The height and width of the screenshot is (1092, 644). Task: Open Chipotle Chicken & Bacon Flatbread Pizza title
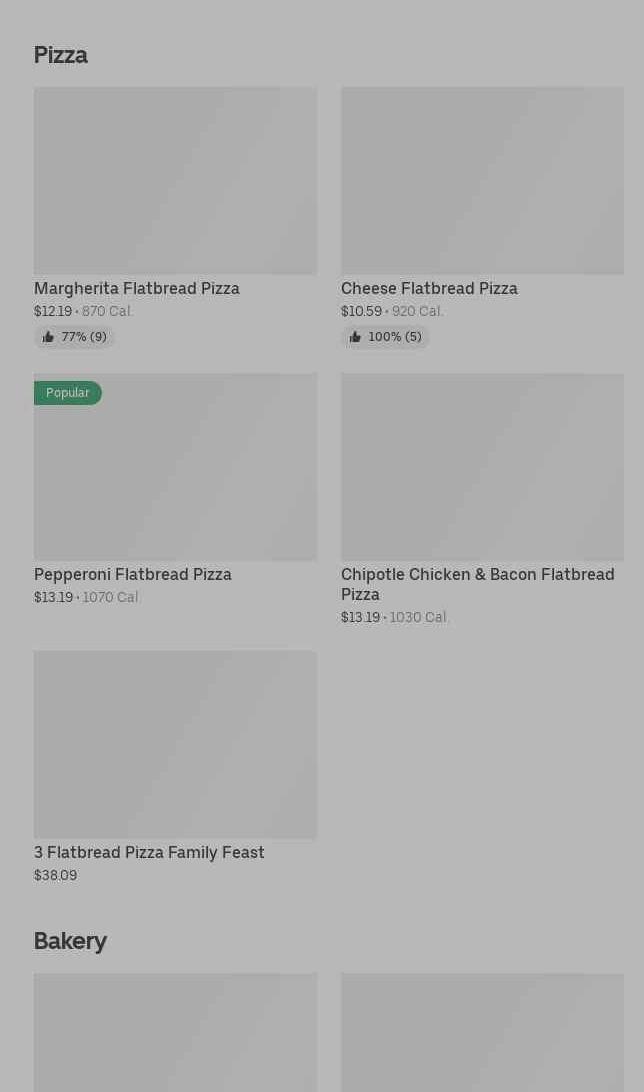point(477,584)
